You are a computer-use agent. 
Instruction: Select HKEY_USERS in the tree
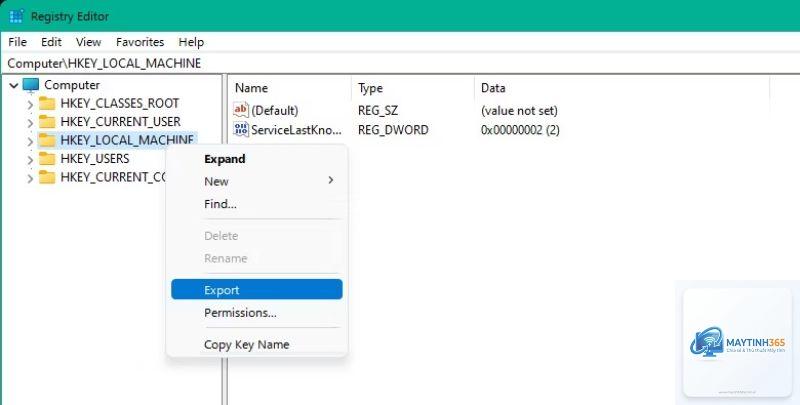coord(95,159)
